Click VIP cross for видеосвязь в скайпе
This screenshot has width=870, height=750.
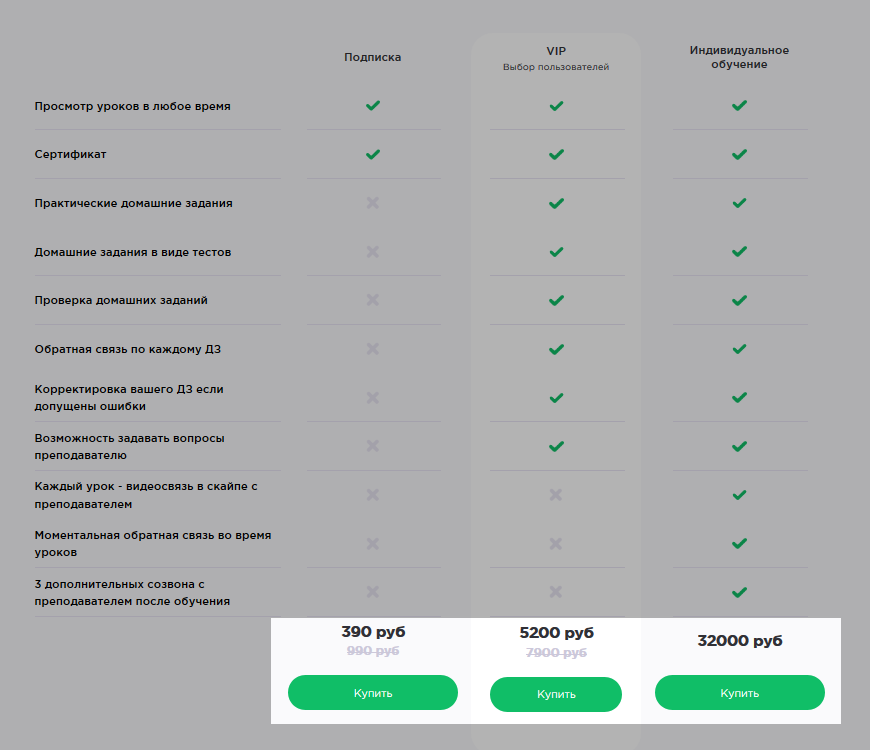click(x=556, y=494)
